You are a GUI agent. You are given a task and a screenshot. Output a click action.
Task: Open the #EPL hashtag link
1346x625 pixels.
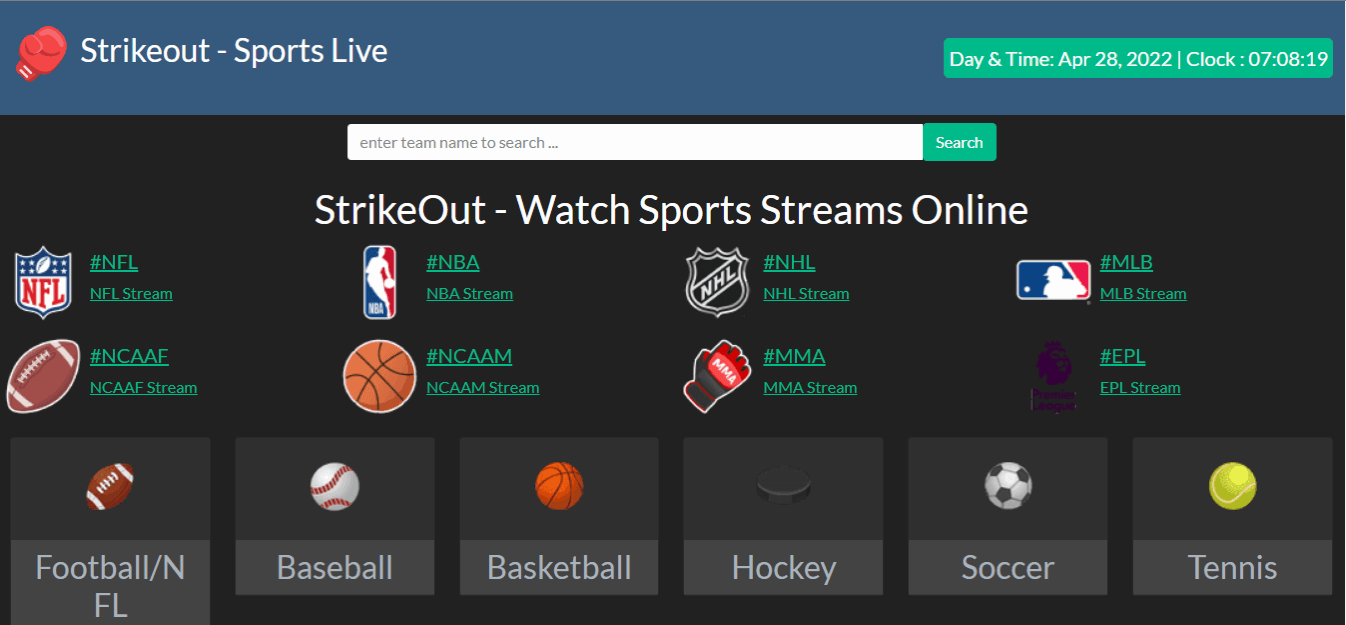pyautogui.click(x=1123, y=357)
